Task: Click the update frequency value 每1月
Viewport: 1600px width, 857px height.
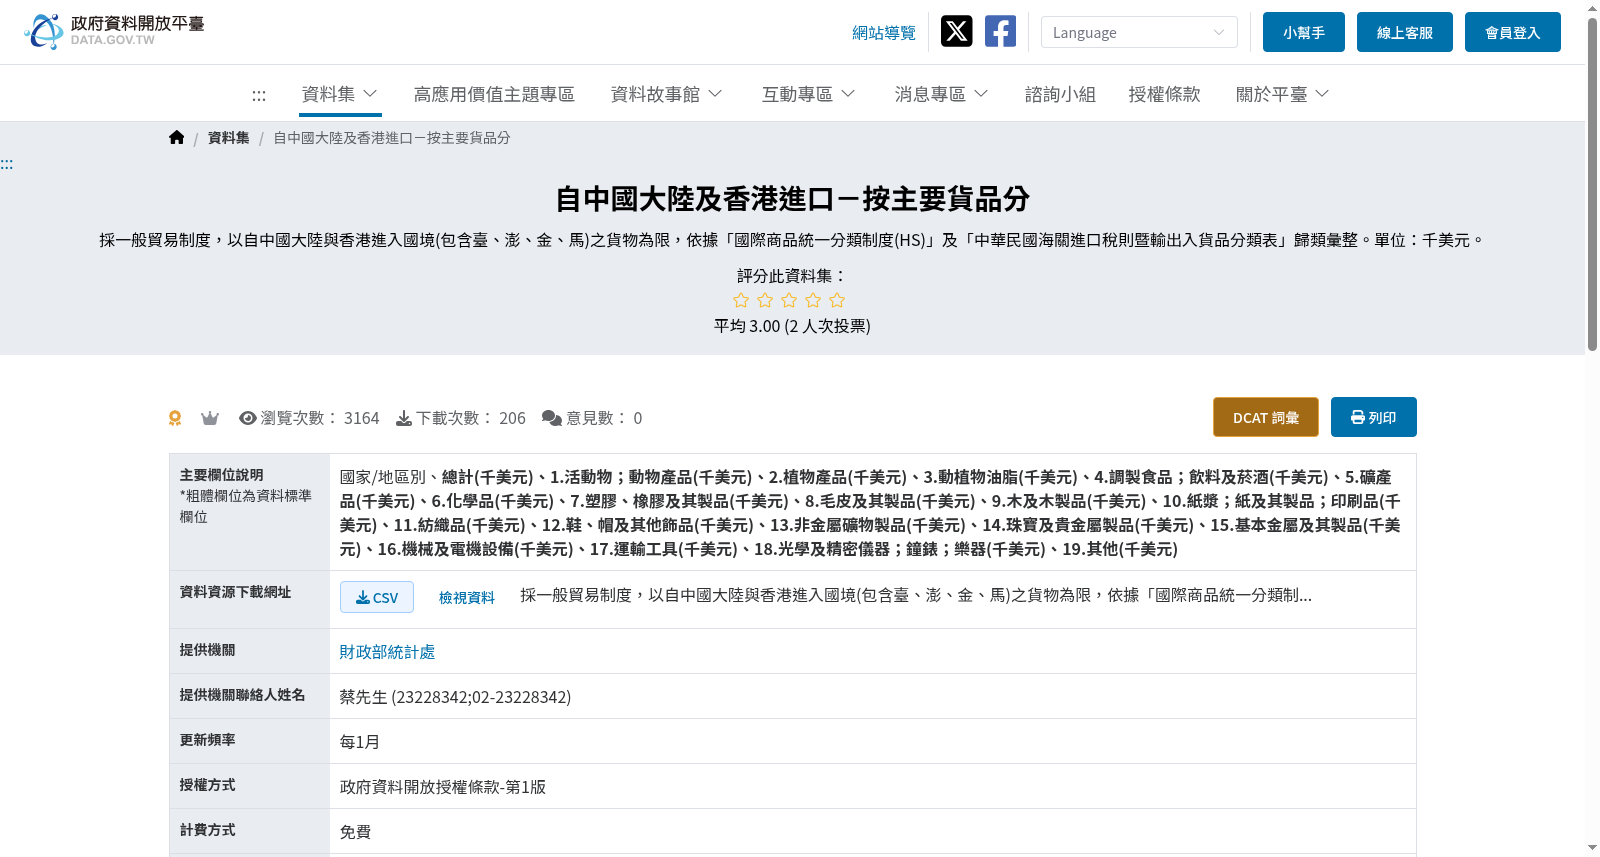Action: coord(360,742)
